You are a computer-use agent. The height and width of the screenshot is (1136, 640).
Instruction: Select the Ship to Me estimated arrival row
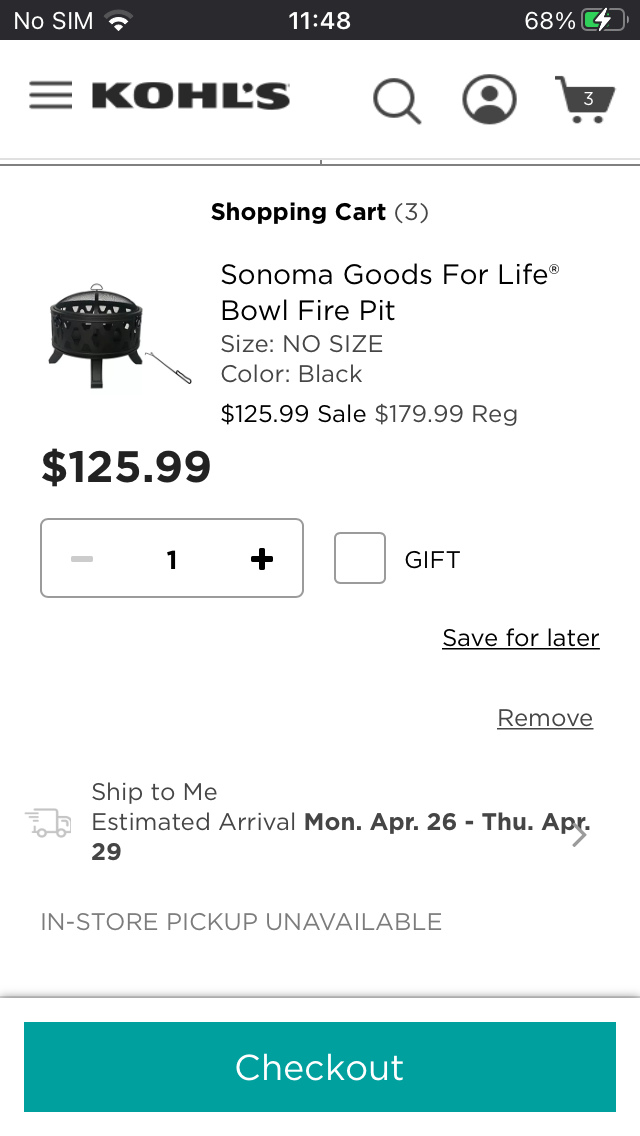[320, 822]
